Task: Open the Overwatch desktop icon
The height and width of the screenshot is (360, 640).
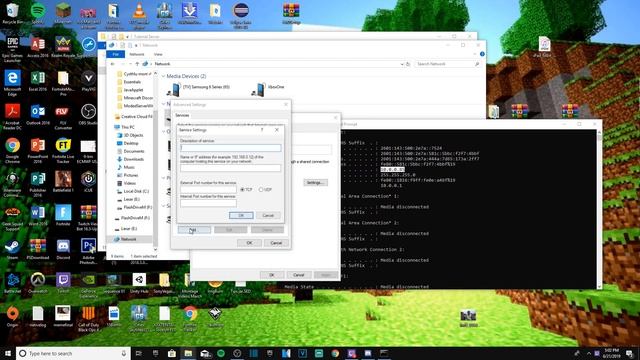Action: point(38,283)
